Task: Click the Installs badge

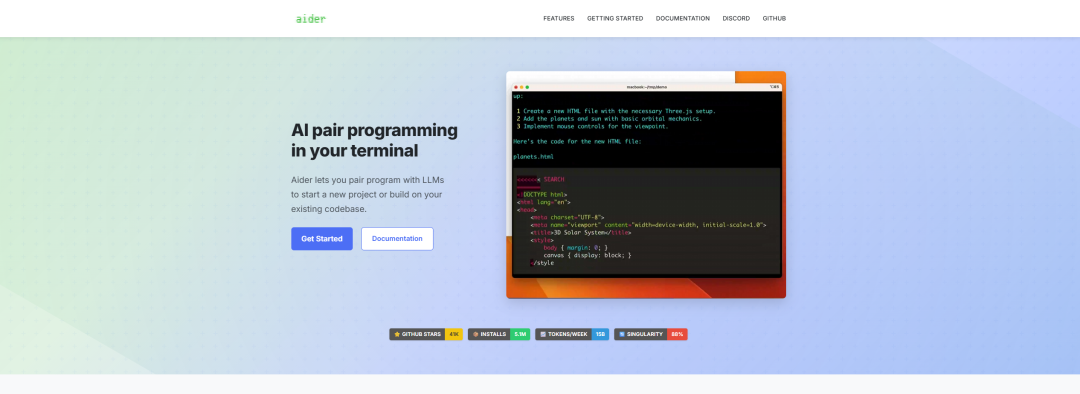Action: tap(499, 334)
